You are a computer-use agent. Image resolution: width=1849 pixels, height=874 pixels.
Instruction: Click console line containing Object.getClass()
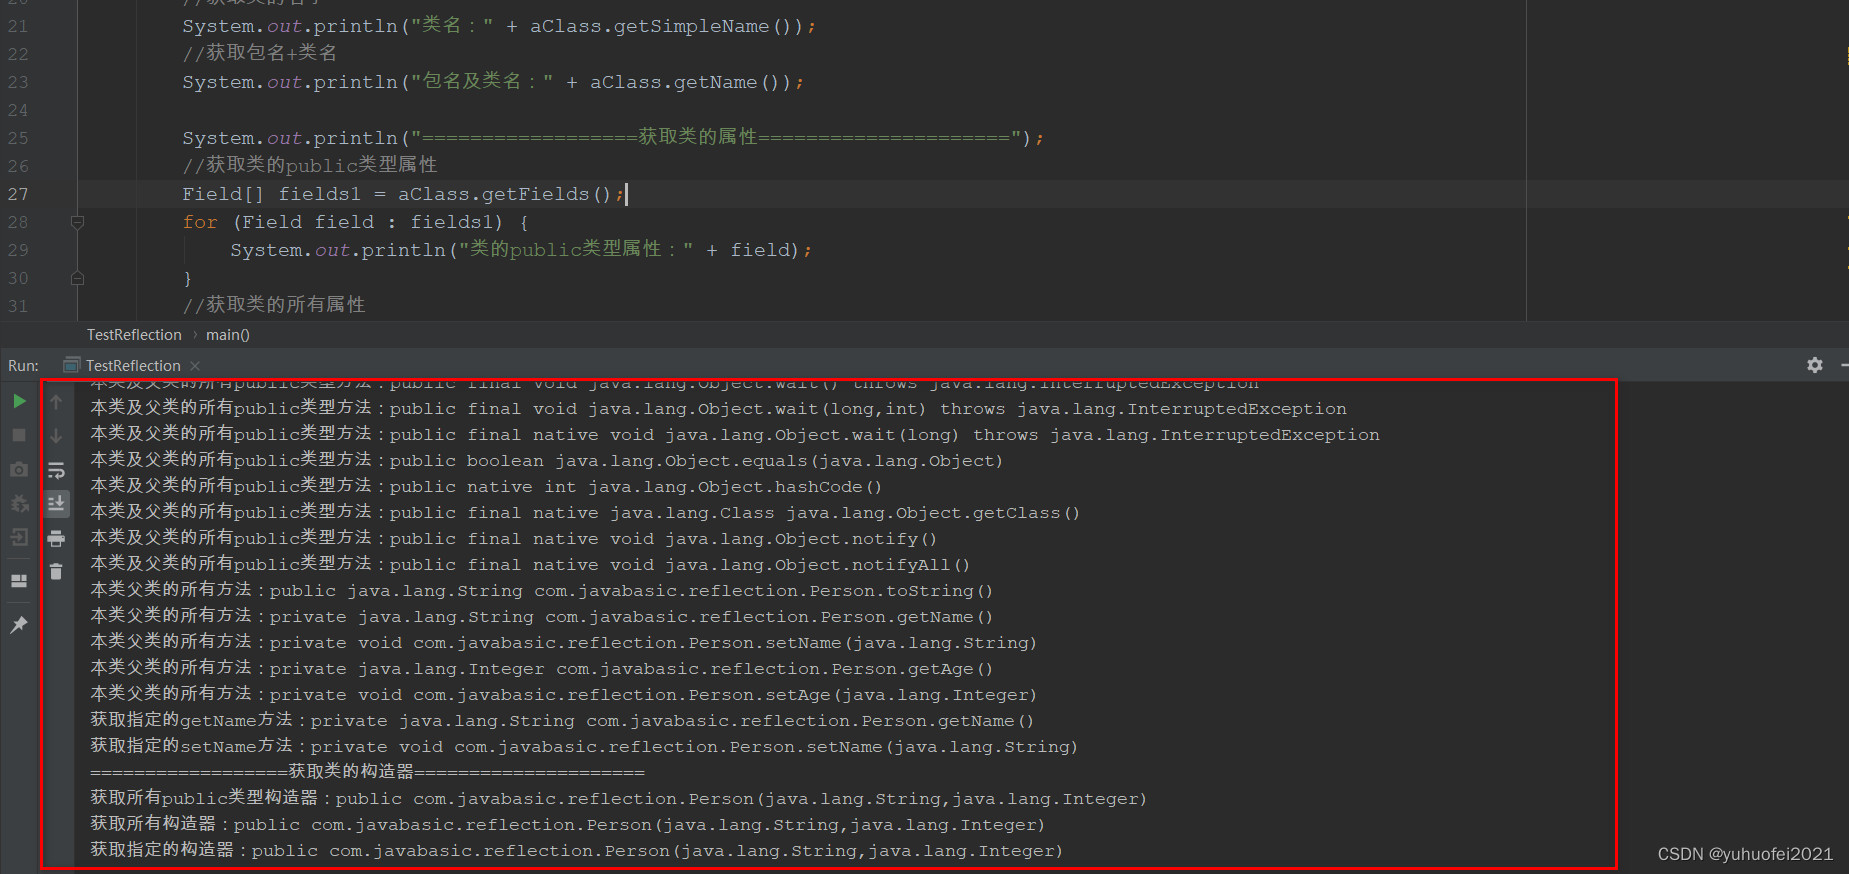pos(585,513)
